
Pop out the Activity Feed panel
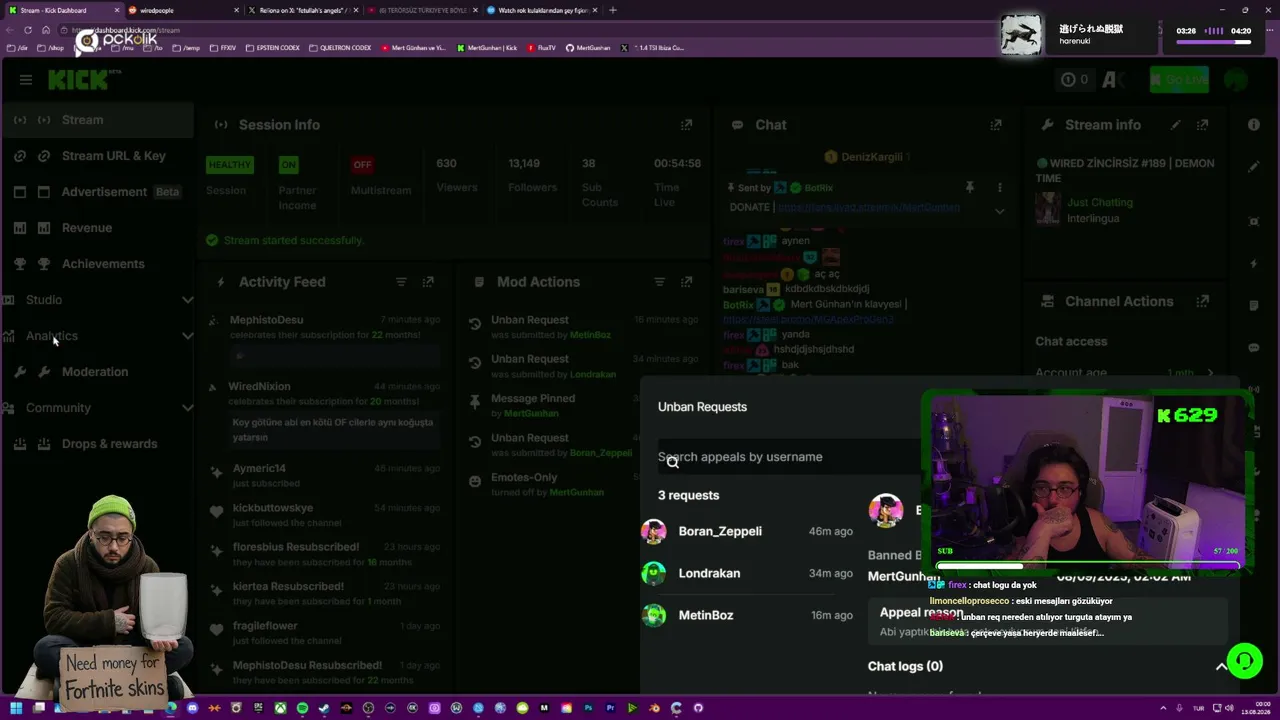[x=428, y=282]
